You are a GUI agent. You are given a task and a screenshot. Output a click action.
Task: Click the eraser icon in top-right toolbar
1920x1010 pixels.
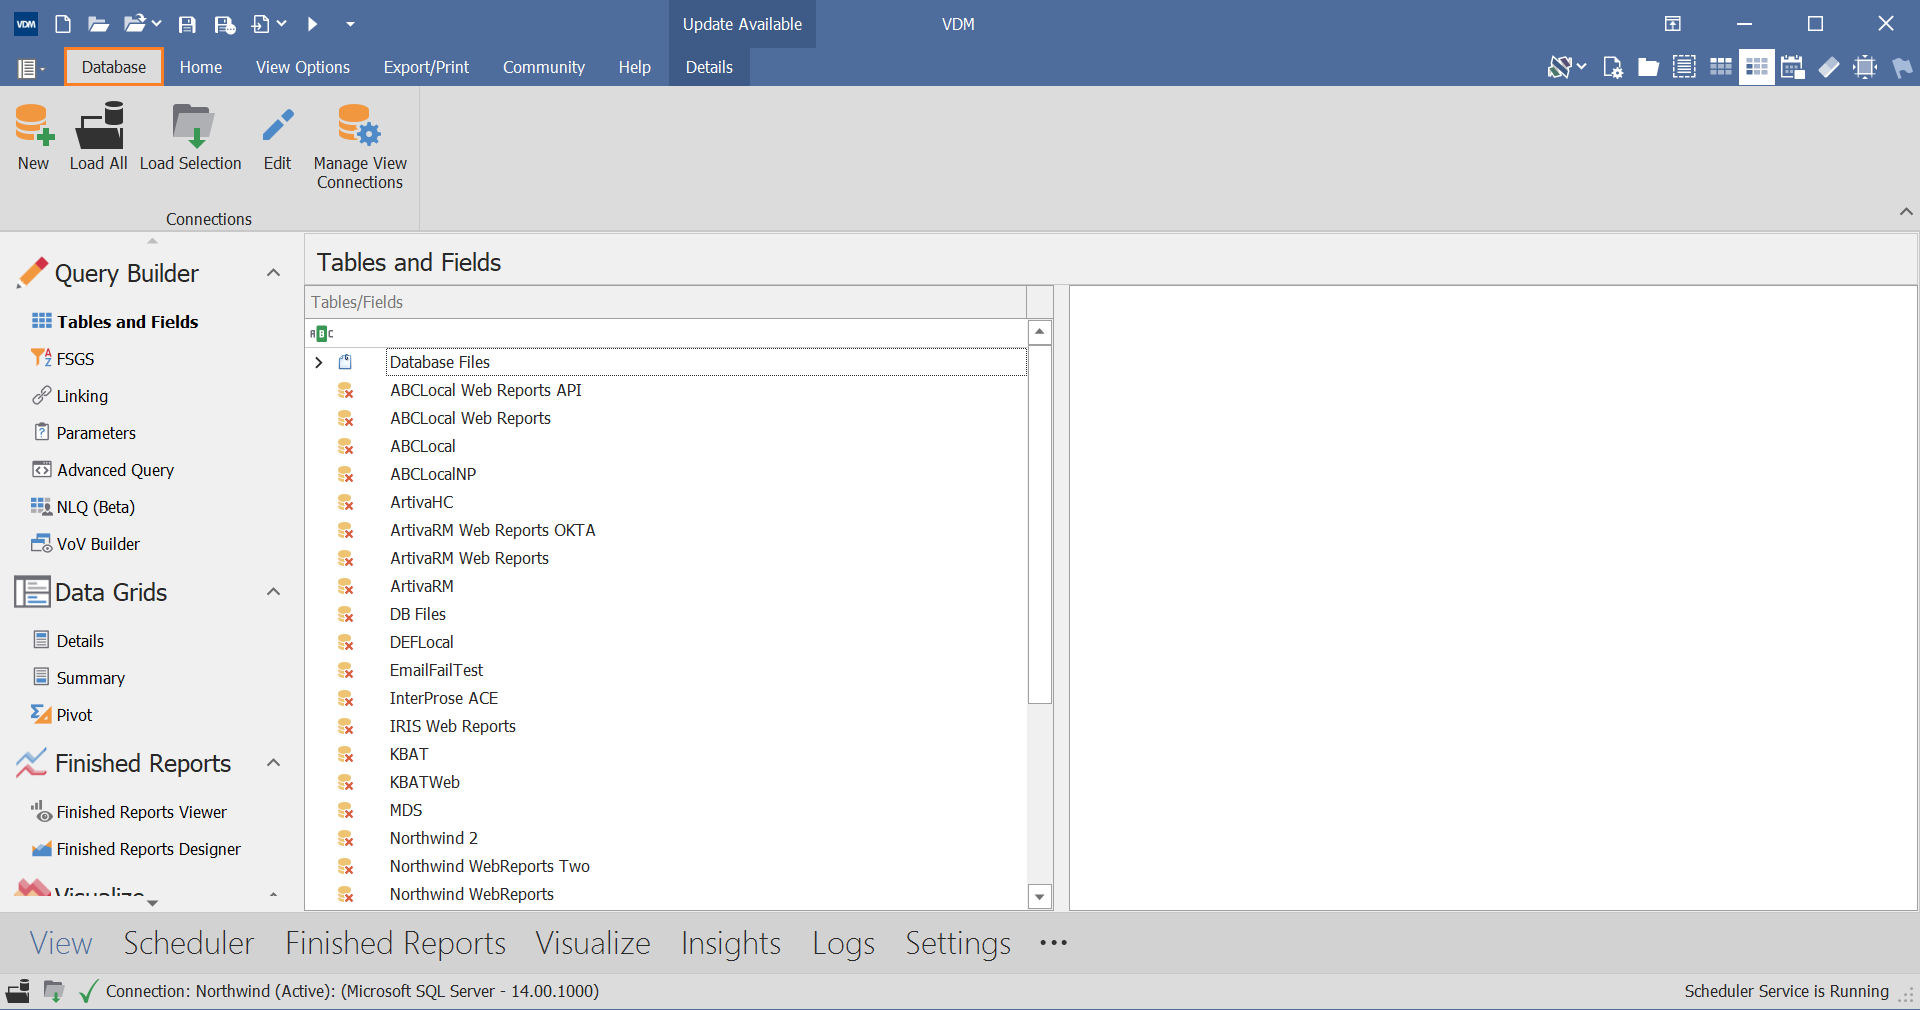coord(1828,67)
